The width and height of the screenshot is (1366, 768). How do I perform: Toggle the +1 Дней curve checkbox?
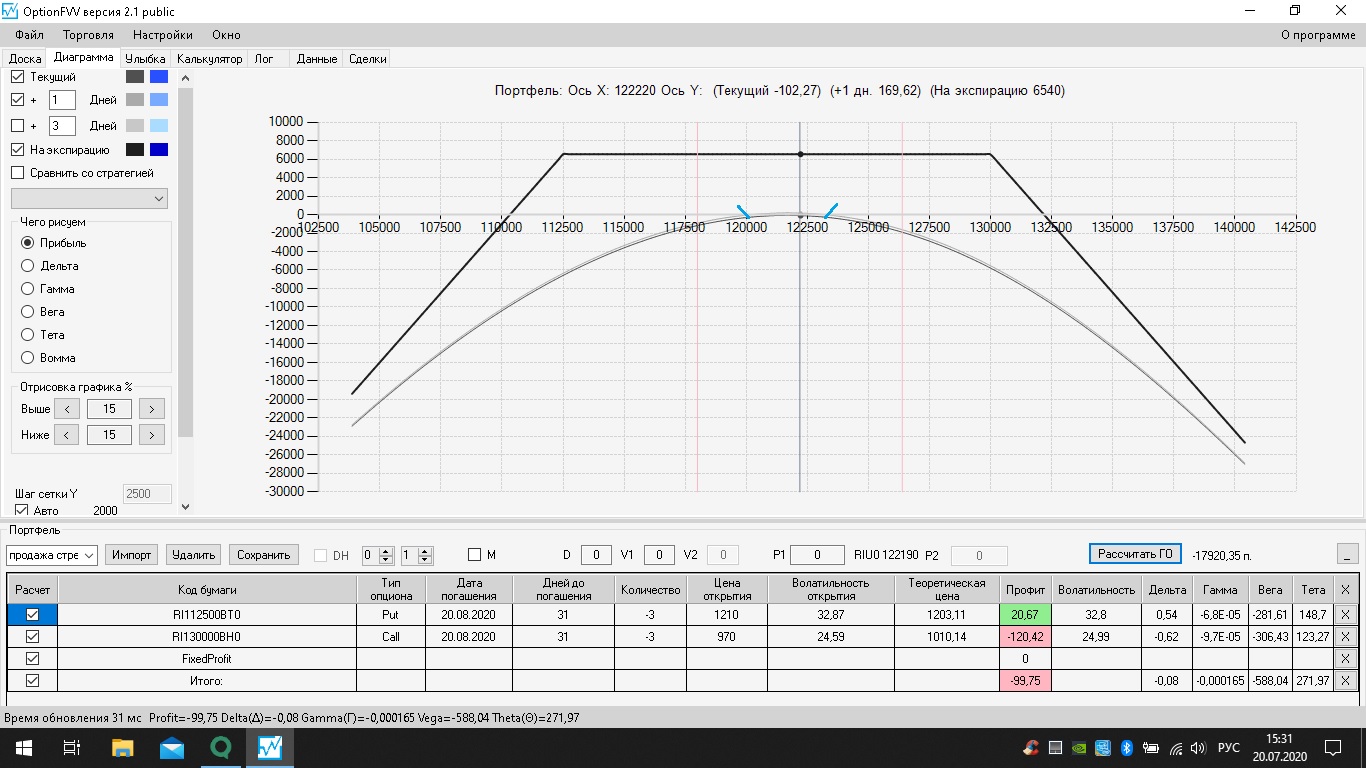tap(17, 100)
